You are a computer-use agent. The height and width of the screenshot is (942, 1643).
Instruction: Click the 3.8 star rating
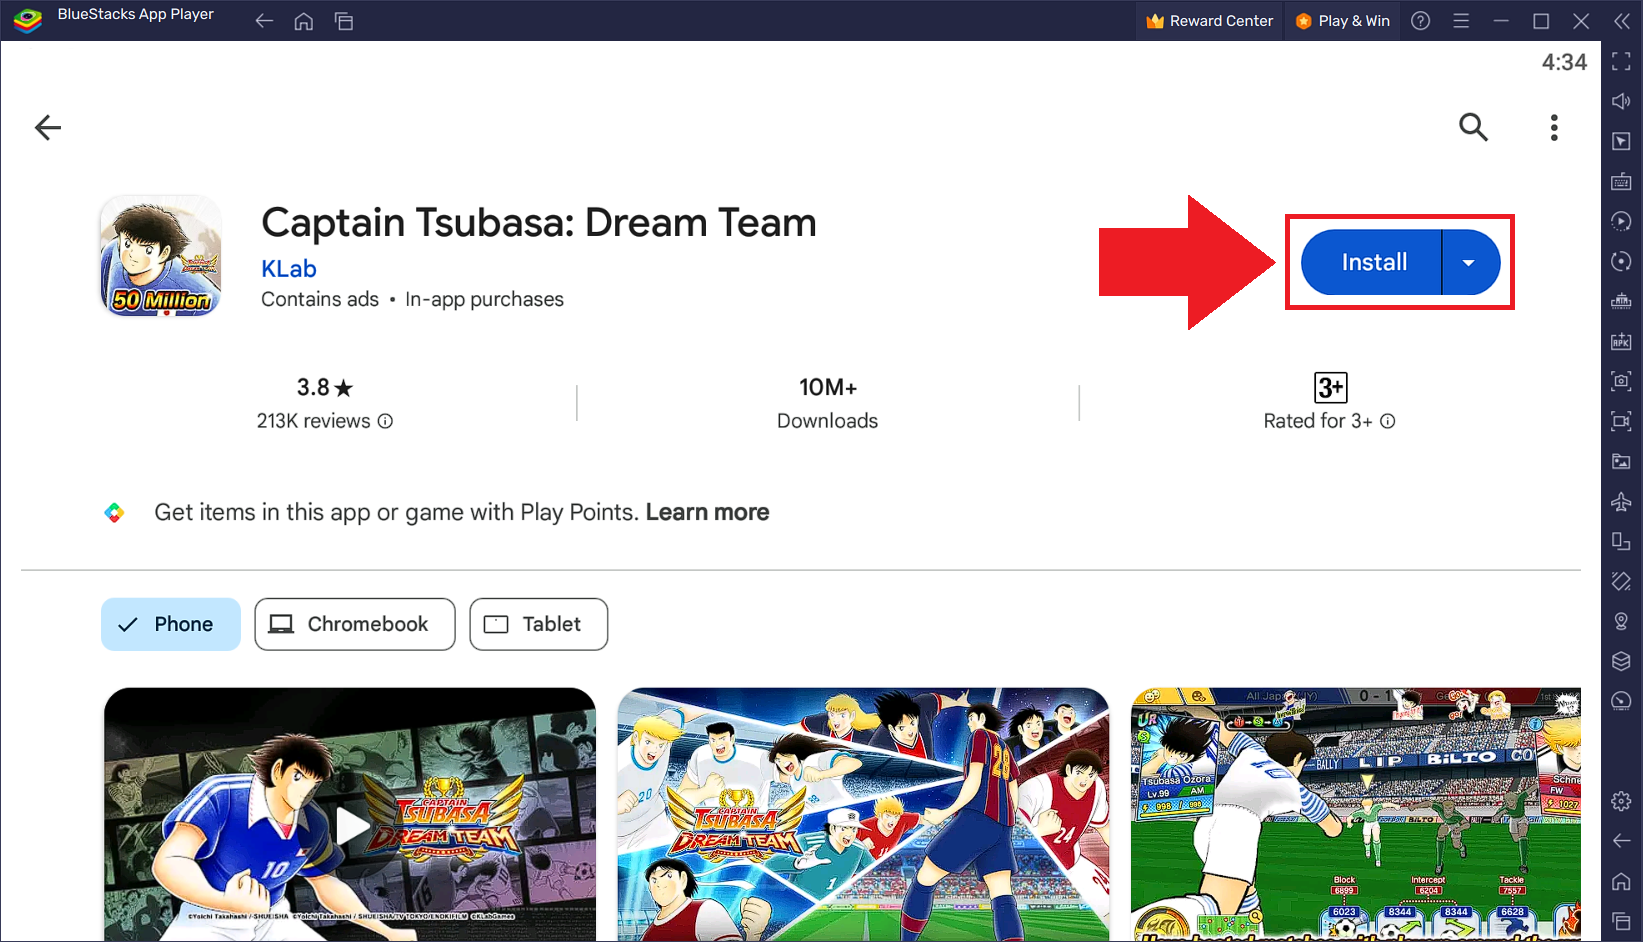pyautogui.click(x=325, y=387)
